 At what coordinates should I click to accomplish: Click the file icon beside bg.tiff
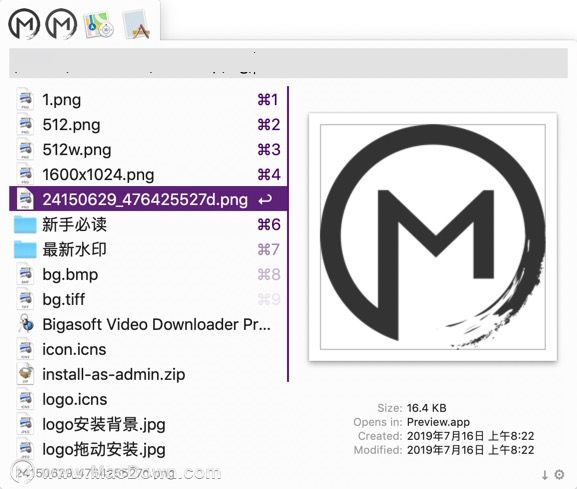pyautogui.click(x=25, y=299)
